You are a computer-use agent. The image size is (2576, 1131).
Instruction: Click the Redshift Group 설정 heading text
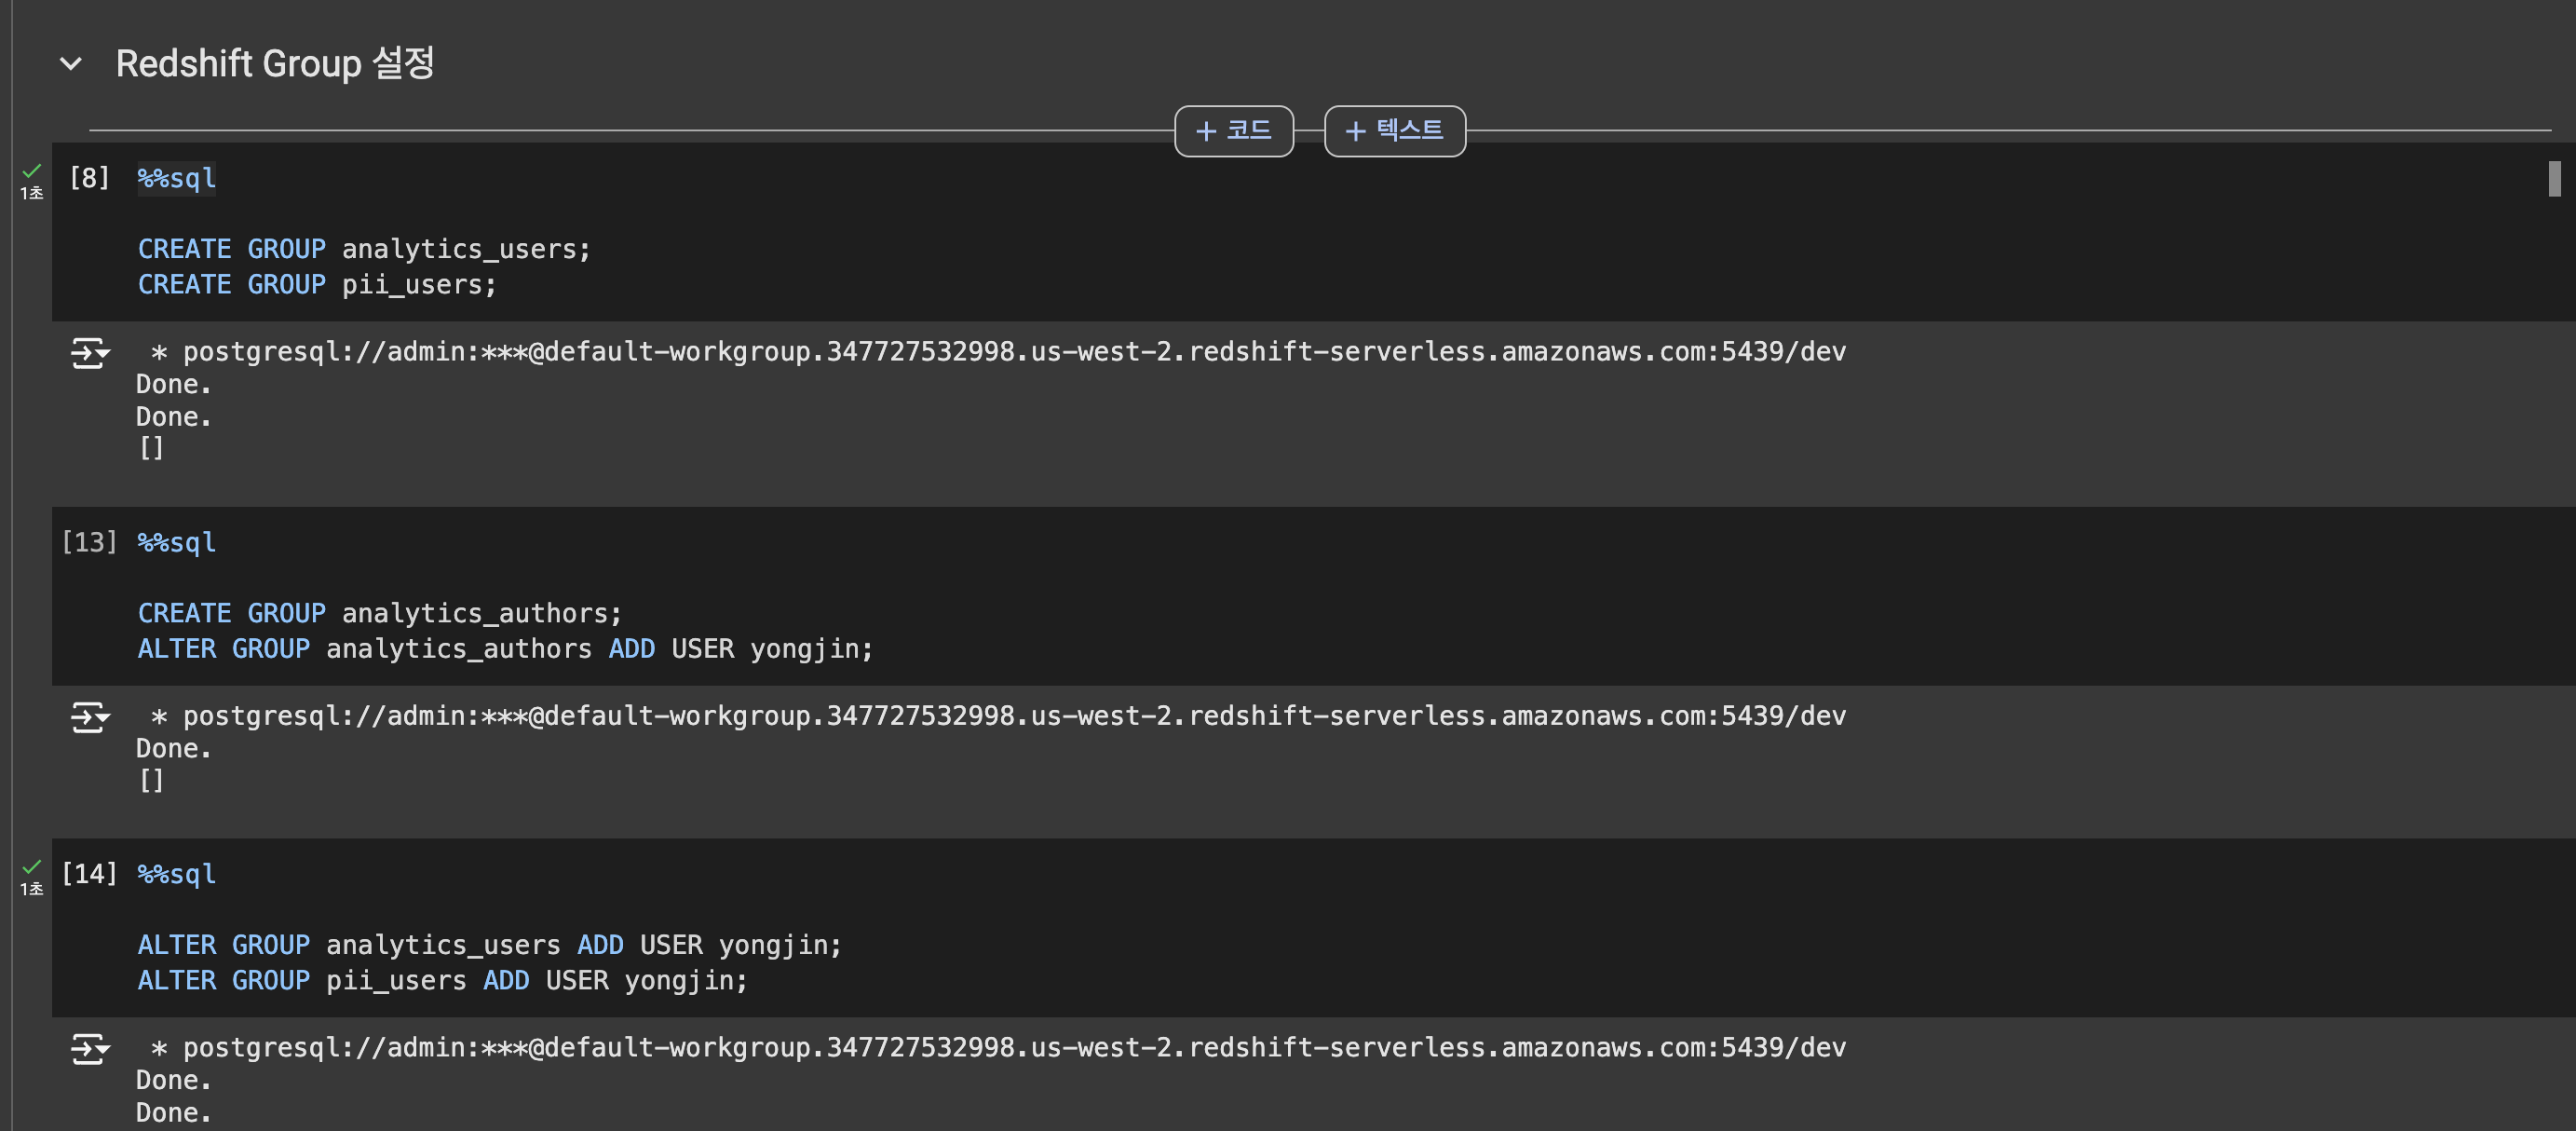pyautogui.click(x=275, y=64)
